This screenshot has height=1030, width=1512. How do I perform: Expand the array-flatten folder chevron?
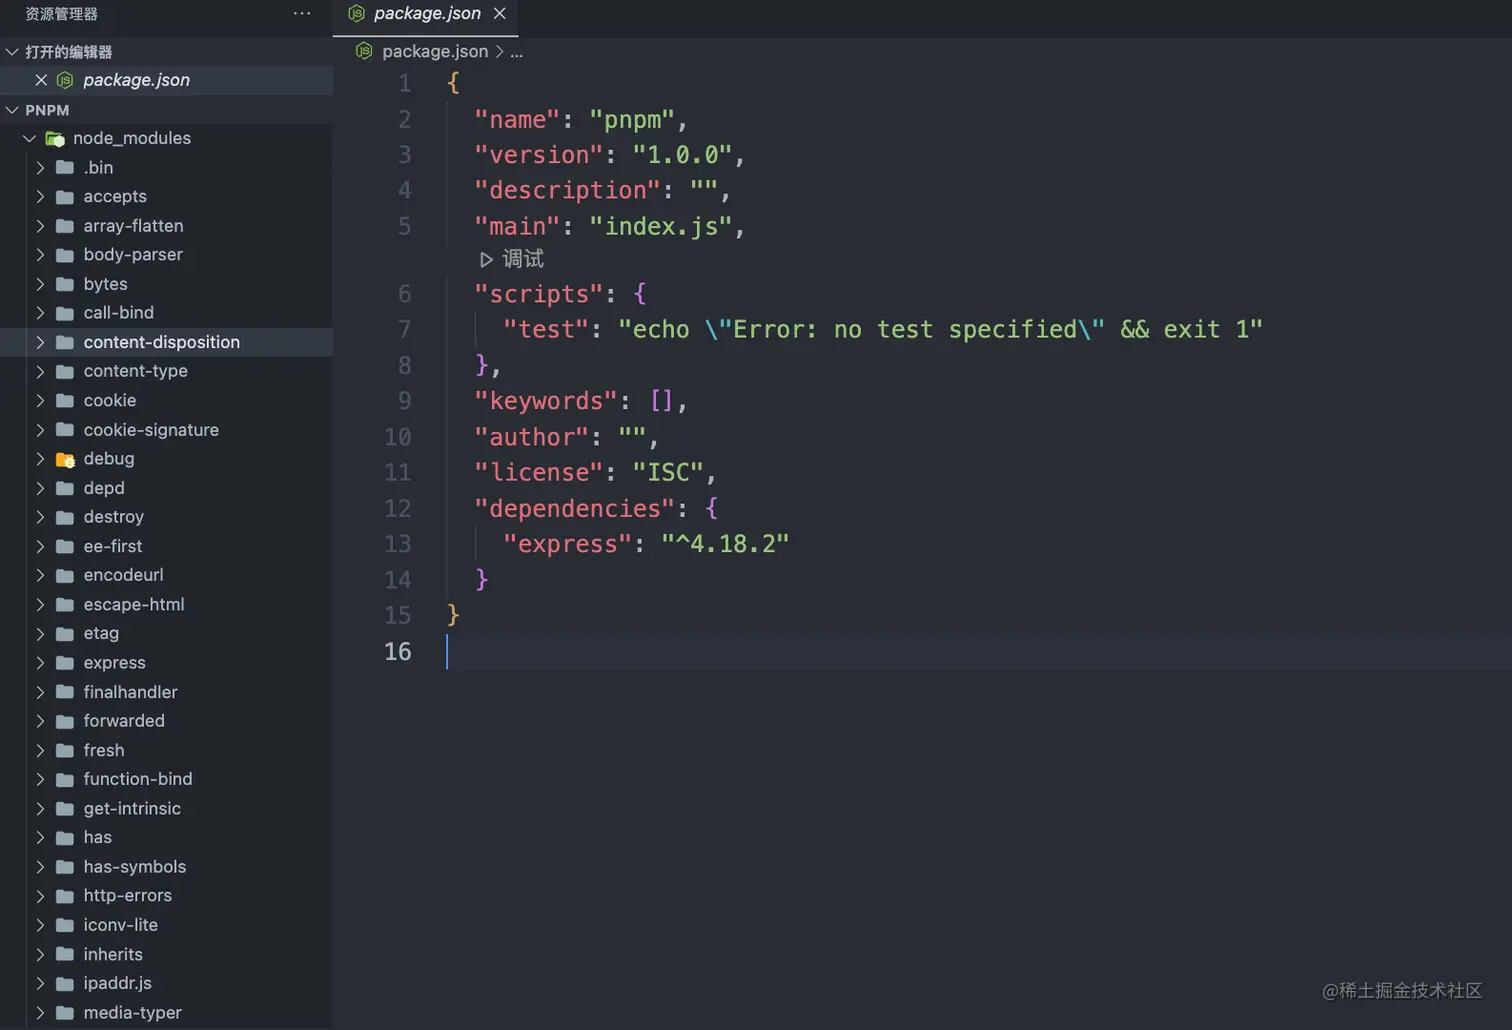pos(40,226)
